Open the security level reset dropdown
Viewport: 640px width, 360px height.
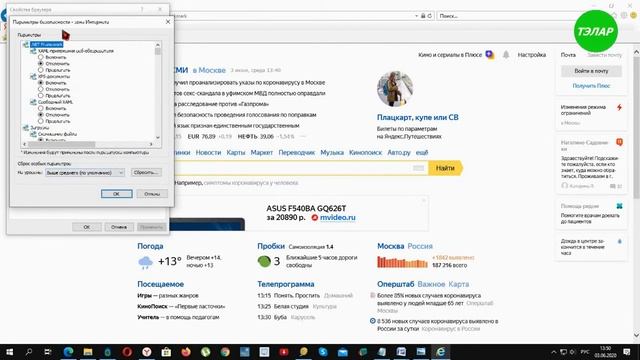85,173
